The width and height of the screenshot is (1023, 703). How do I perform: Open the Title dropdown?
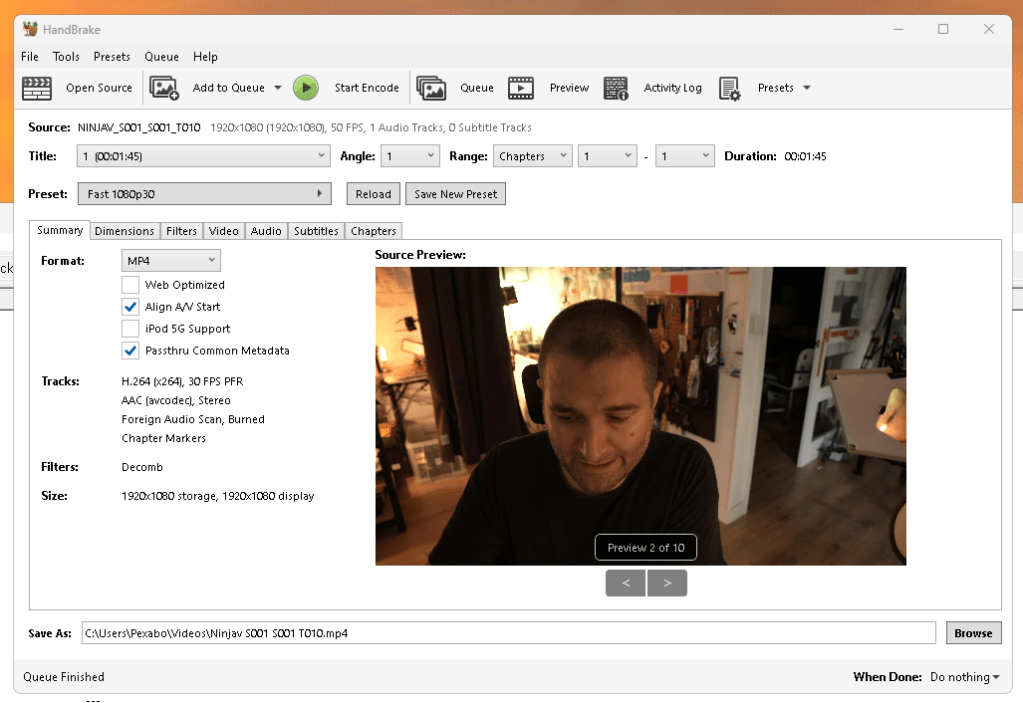click(x=204, y=156)
